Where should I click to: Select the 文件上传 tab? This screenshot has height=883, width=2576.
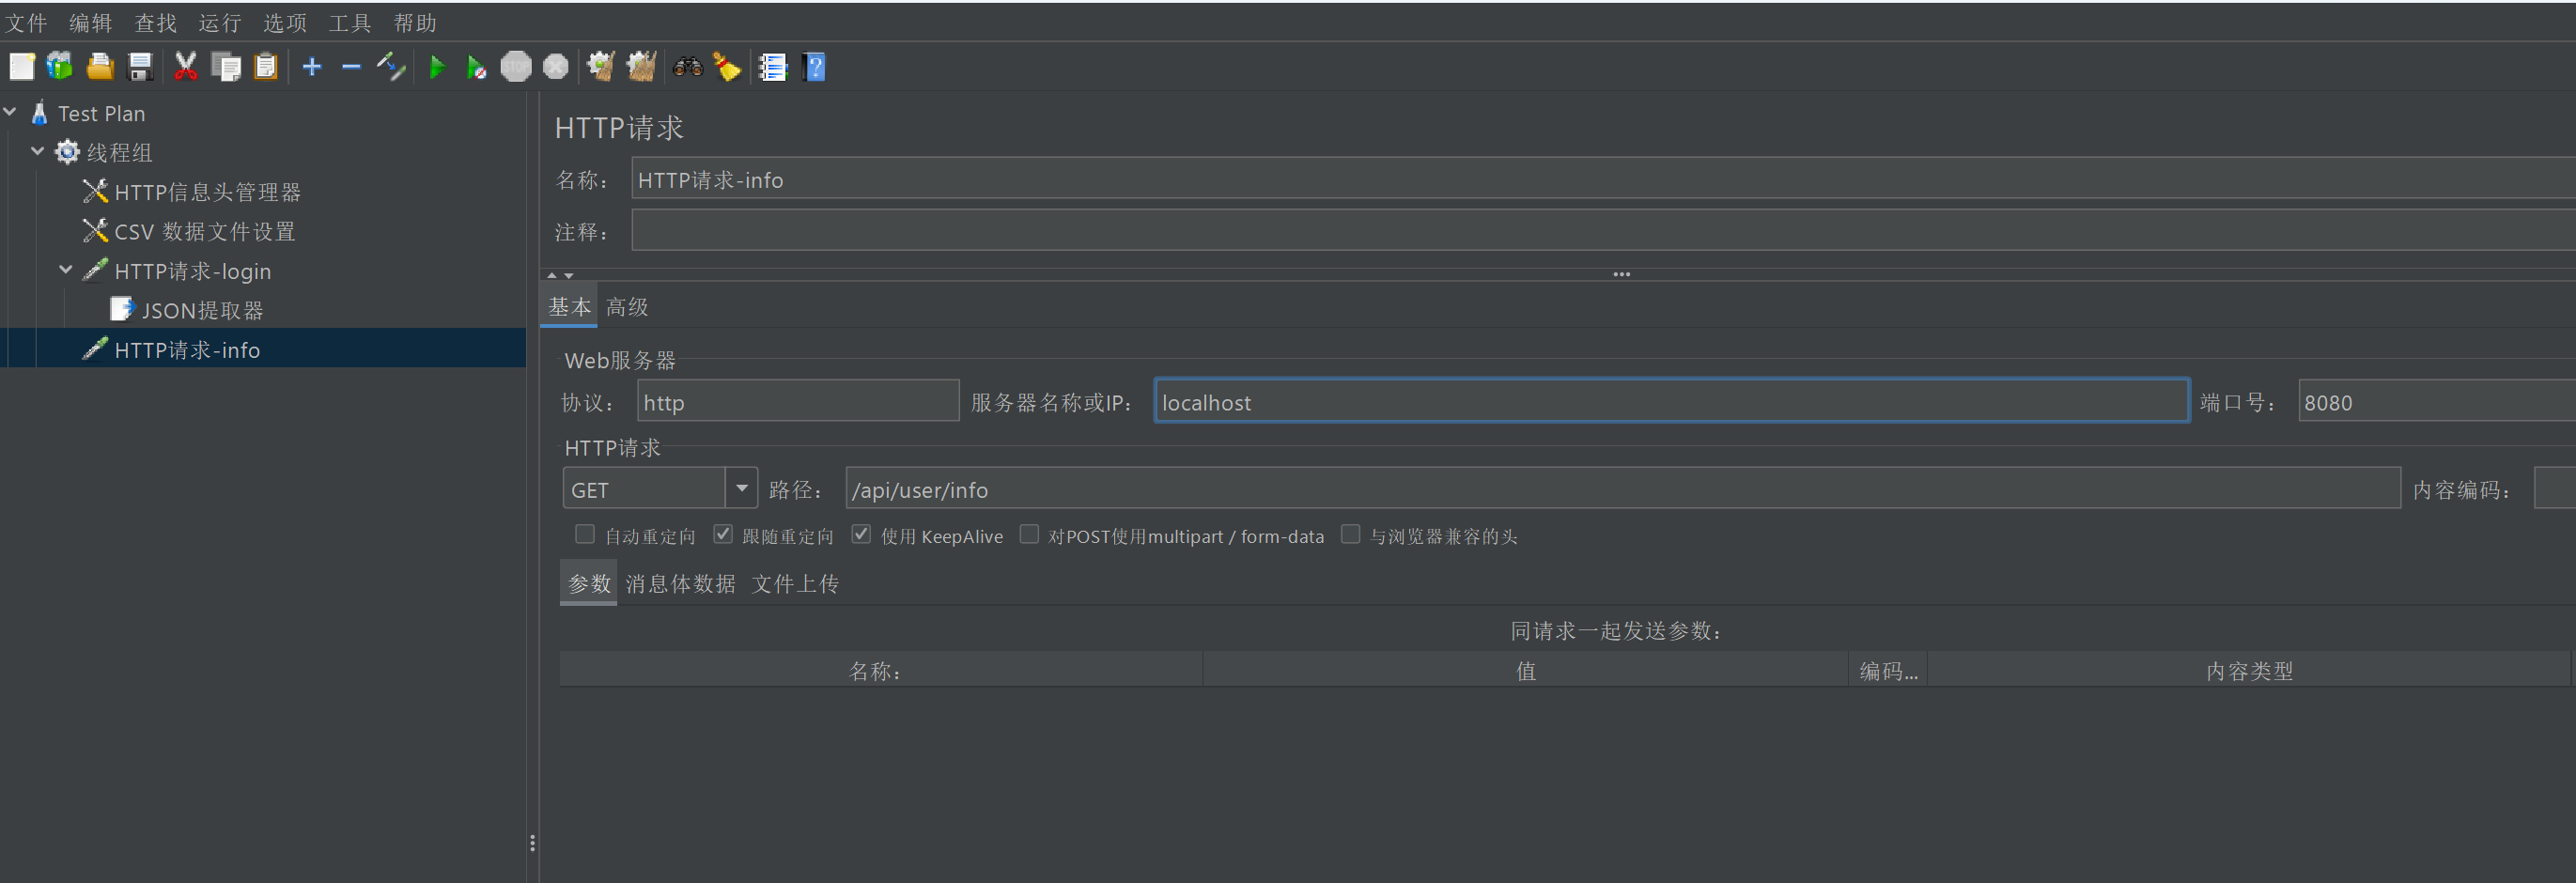(795, 583)
